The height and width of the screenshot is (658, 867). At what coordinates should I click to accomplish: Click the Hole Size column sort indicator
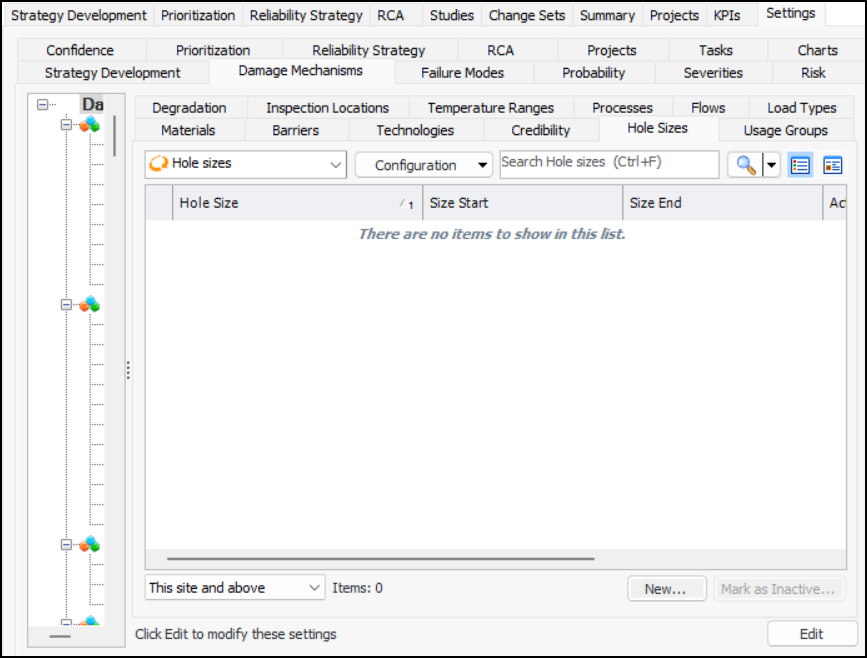[x=406, y=204]
